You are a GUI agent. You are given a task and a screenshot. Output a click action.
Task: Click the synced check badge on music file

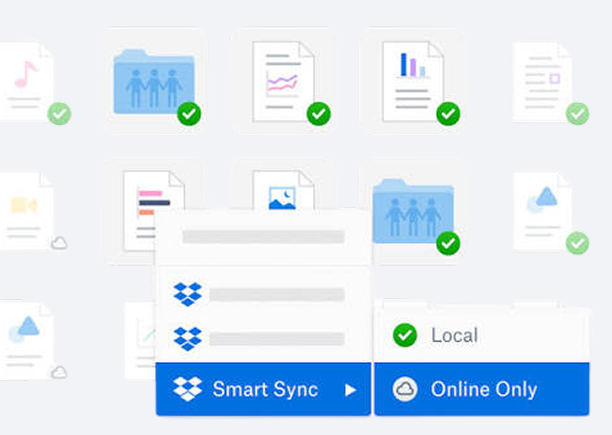[59, 114]
